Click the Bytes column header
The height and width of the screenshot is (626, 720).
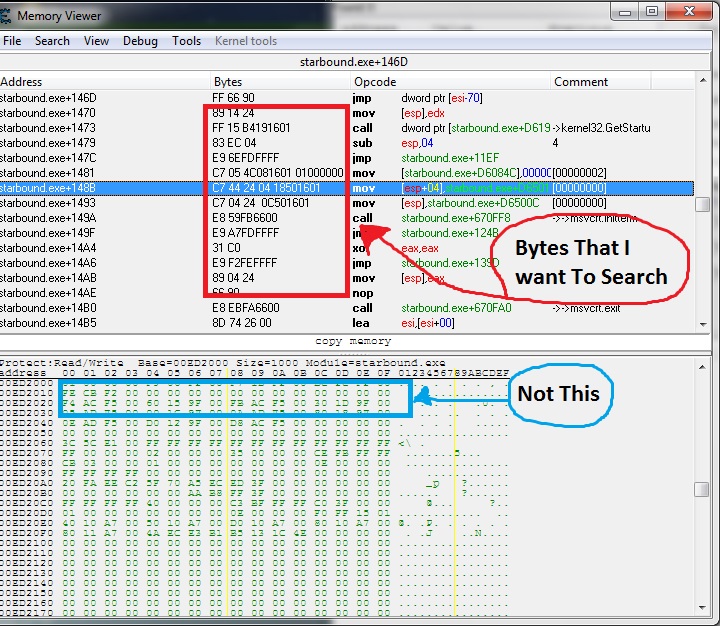click(x=280, y=82)
